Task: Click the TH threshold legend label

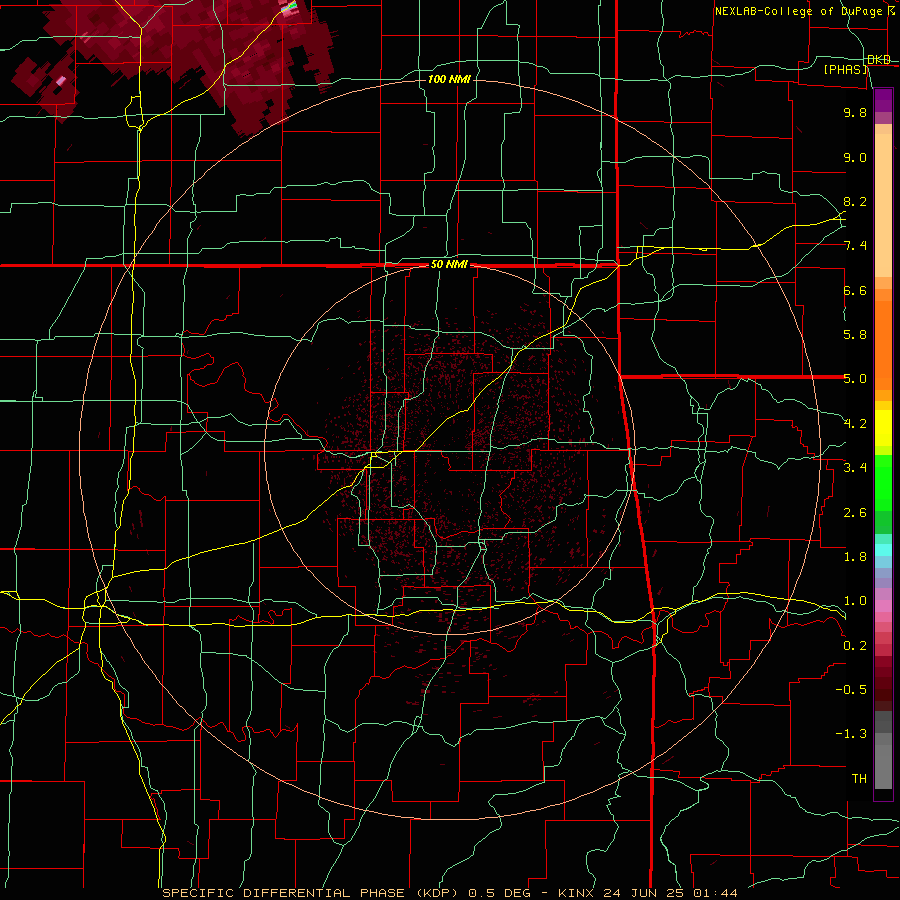Action: pos(859,779)
